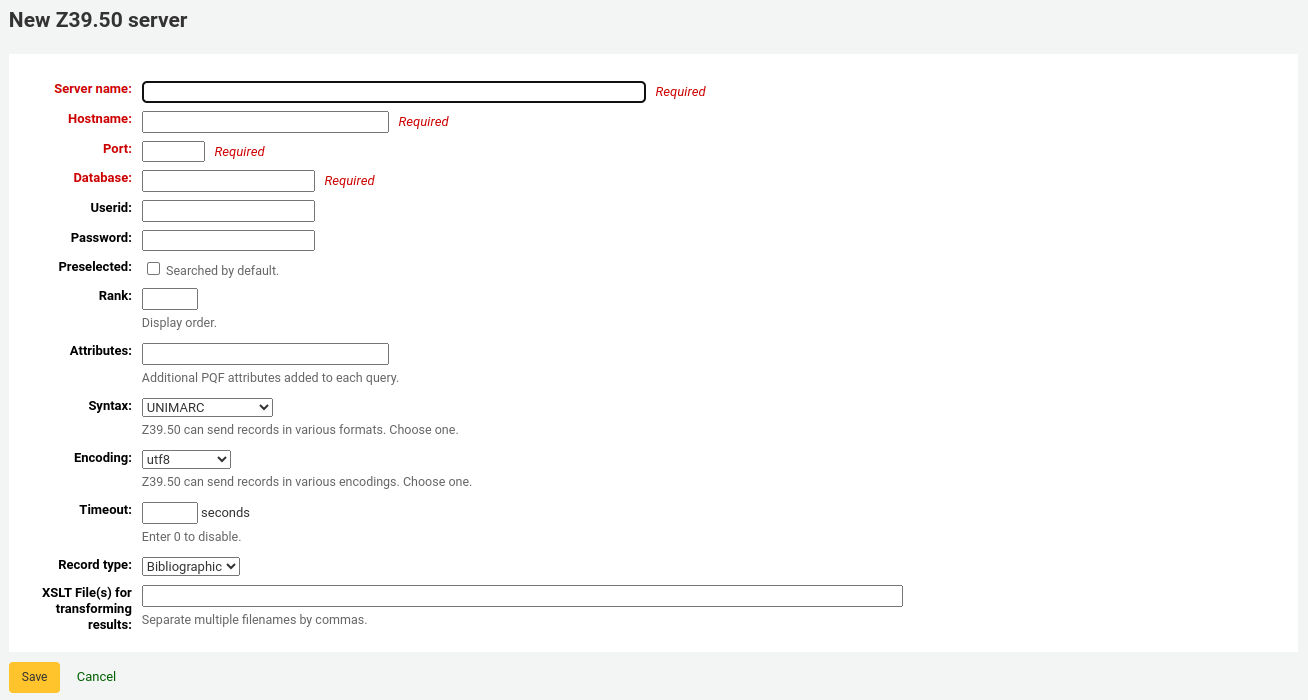Click the 'Hostname:' label
1308x700 pixels.
click(x=100, y=119)
